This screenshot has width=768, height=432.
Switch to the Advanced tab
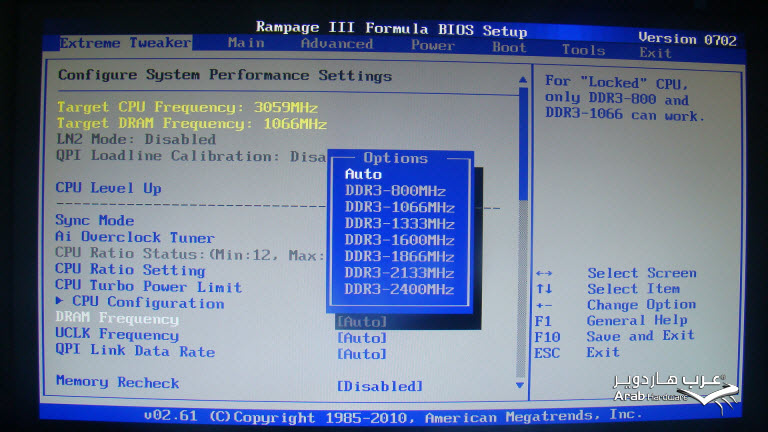[x=337, y=44]
